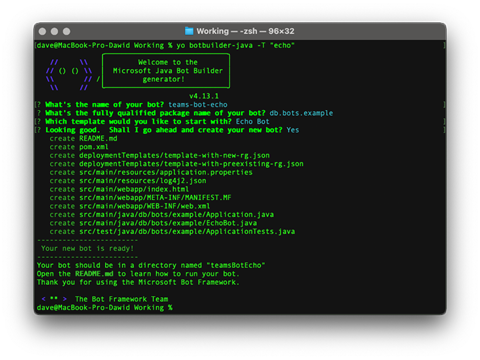Click the "create pom.xml" line
Image resolution: width=480 pixels, height=360 pixels.
79,147
